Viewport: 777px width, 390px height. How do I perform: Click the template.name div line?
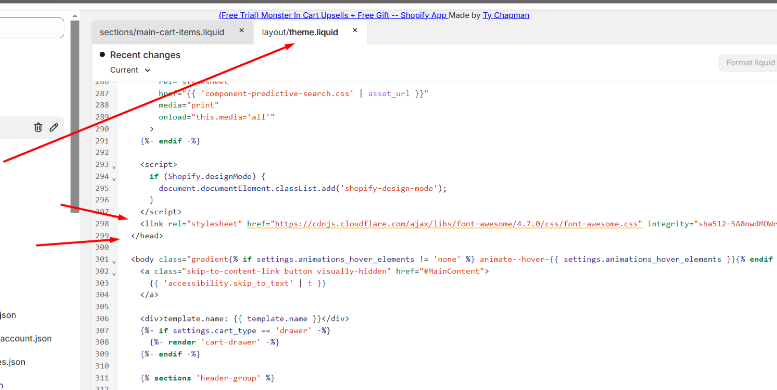coord(245,319)
